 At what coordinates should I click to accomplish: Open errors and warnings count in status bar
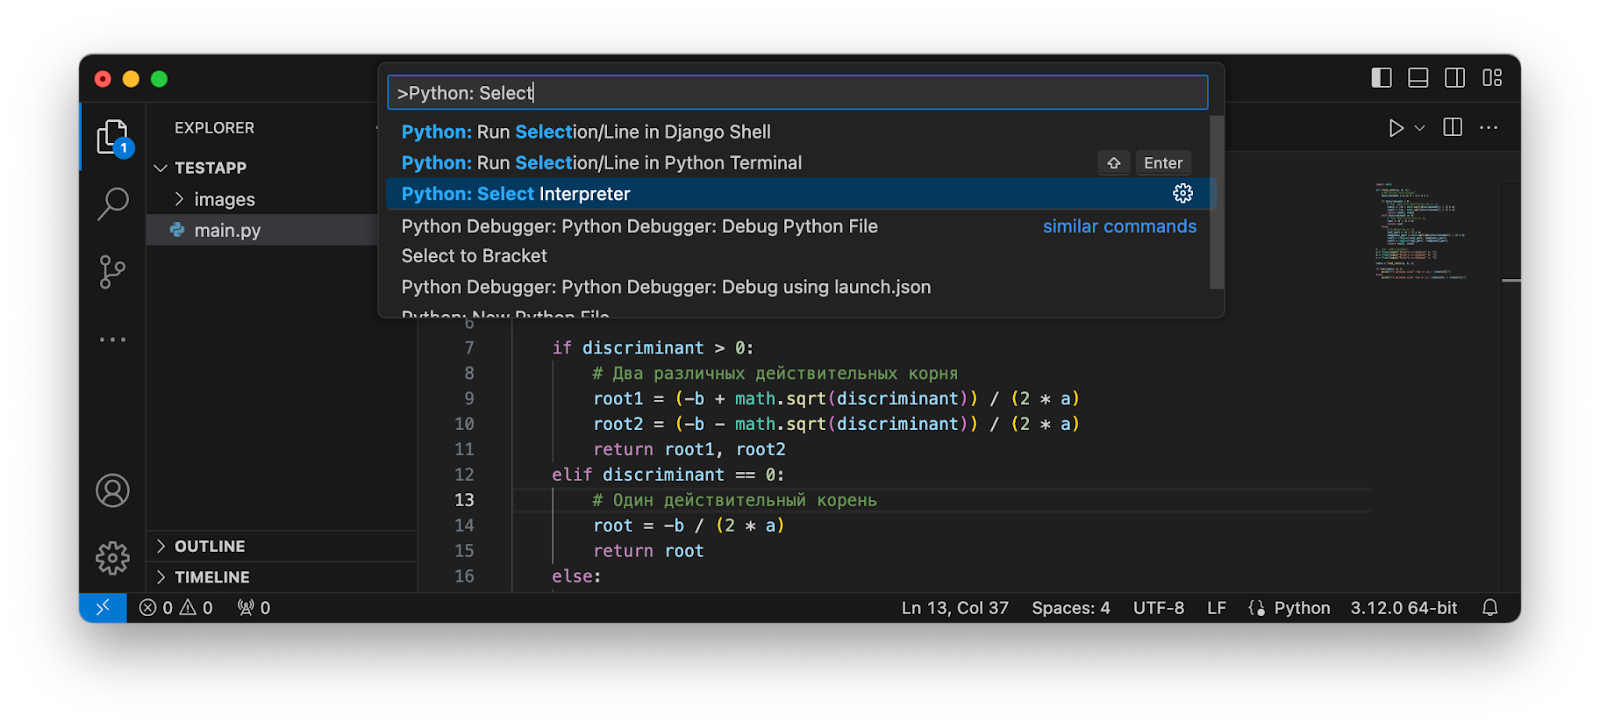coord(176,608)
